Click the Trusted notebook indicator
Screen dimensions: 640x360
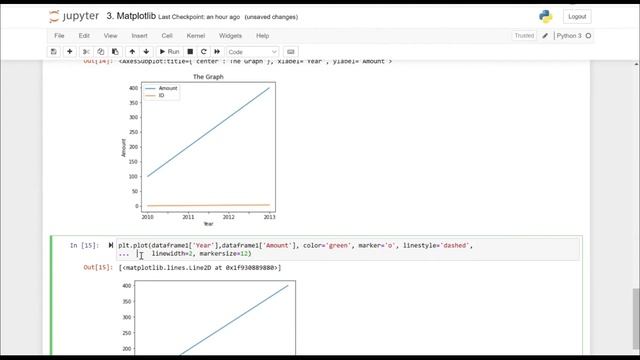point(524,36)
